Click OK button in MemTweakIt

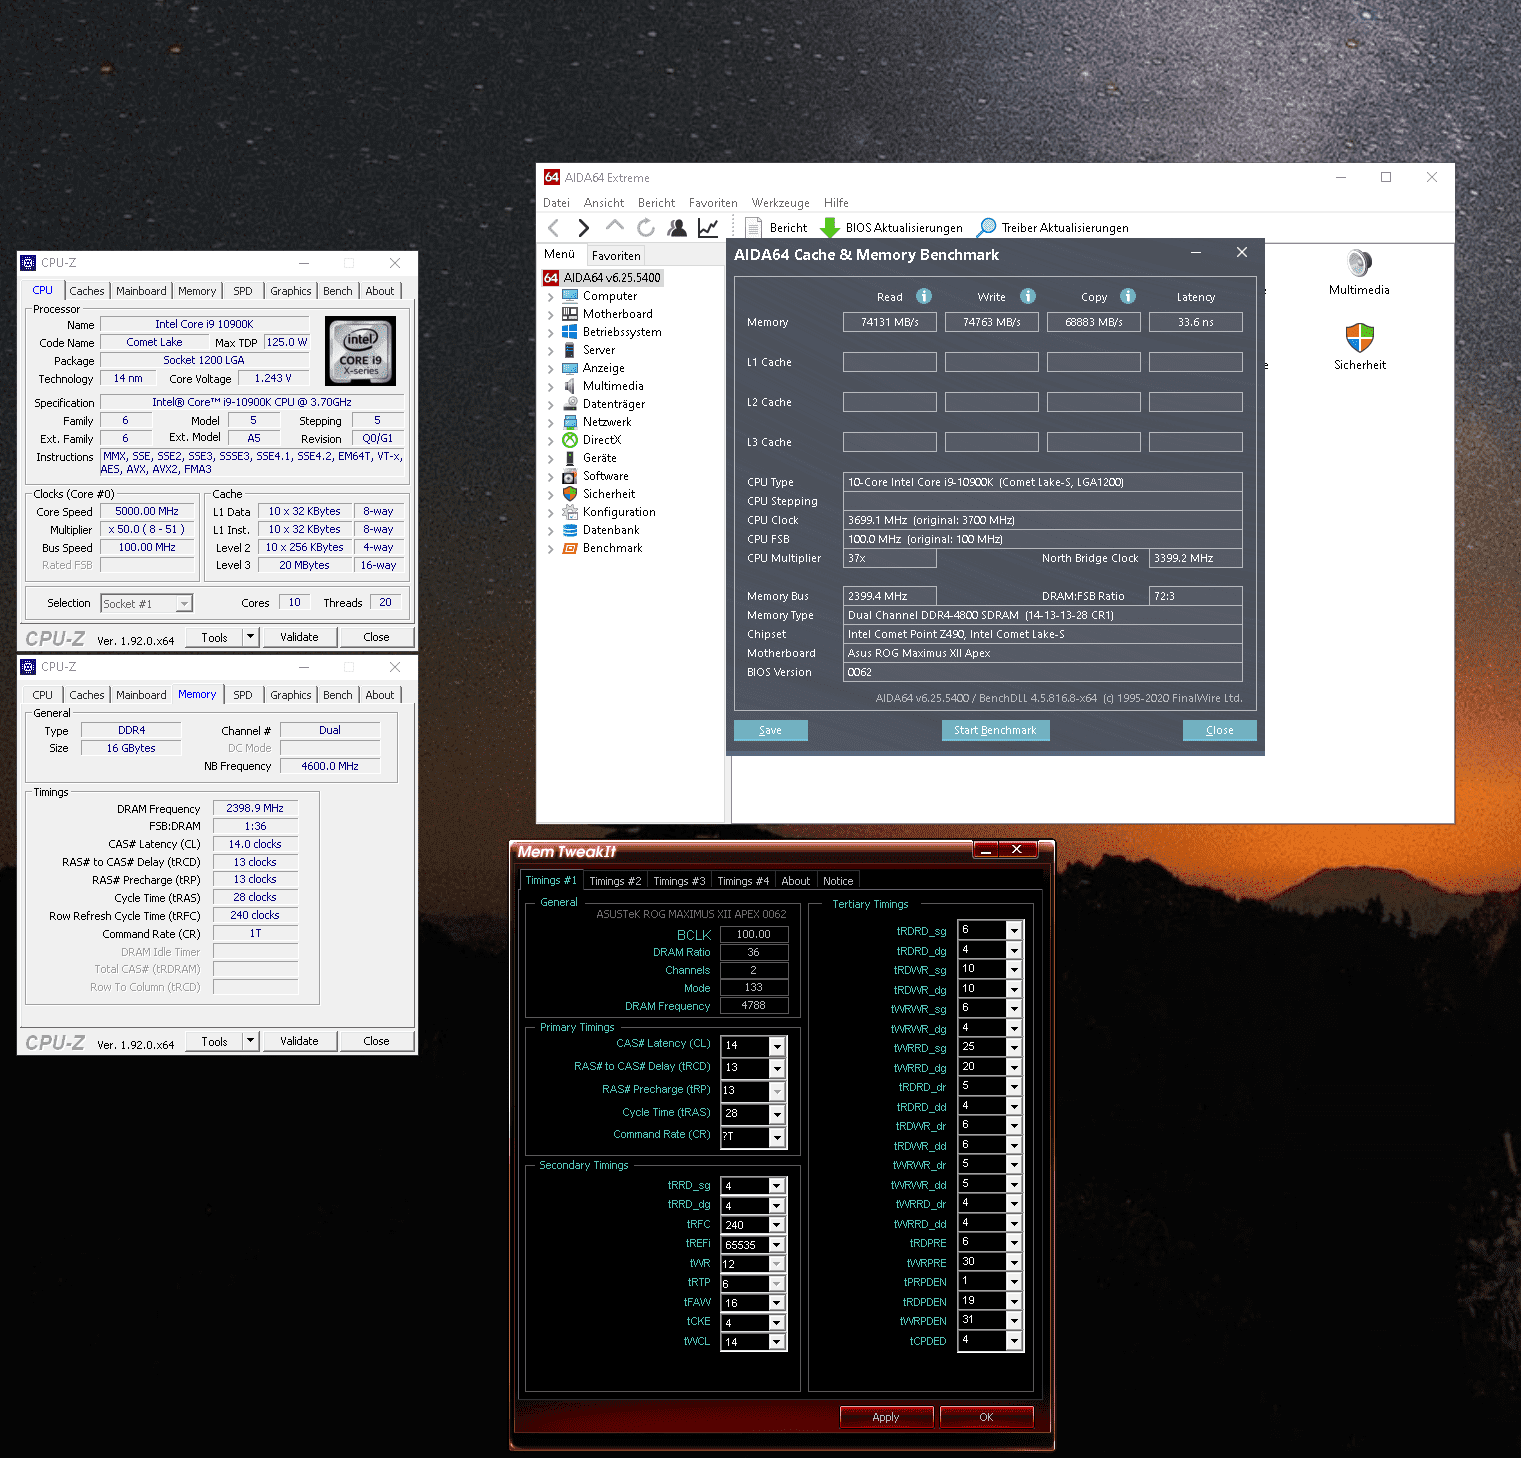(986, 1417)
